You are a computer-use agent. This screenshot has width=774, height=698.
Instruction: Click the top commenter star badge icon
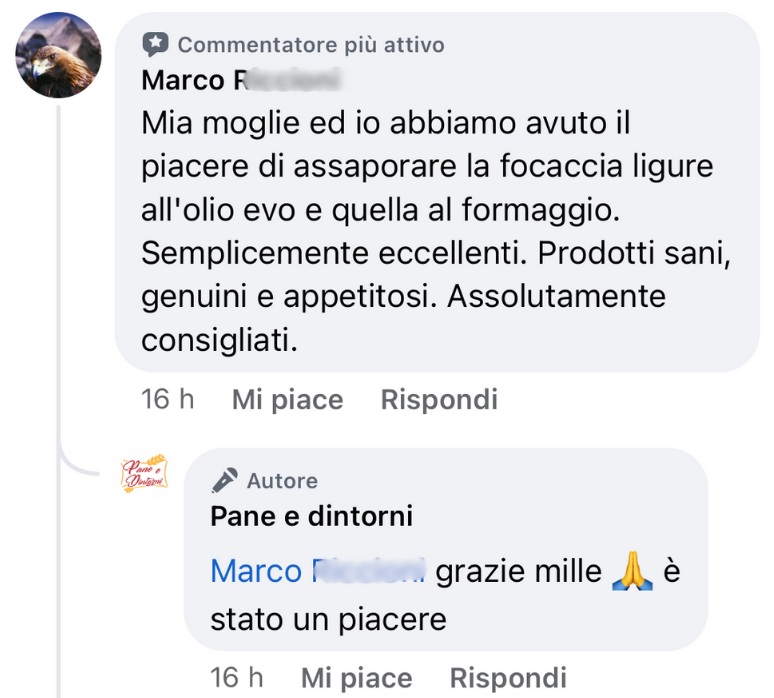pyautogui.click(x=155, y=44)
